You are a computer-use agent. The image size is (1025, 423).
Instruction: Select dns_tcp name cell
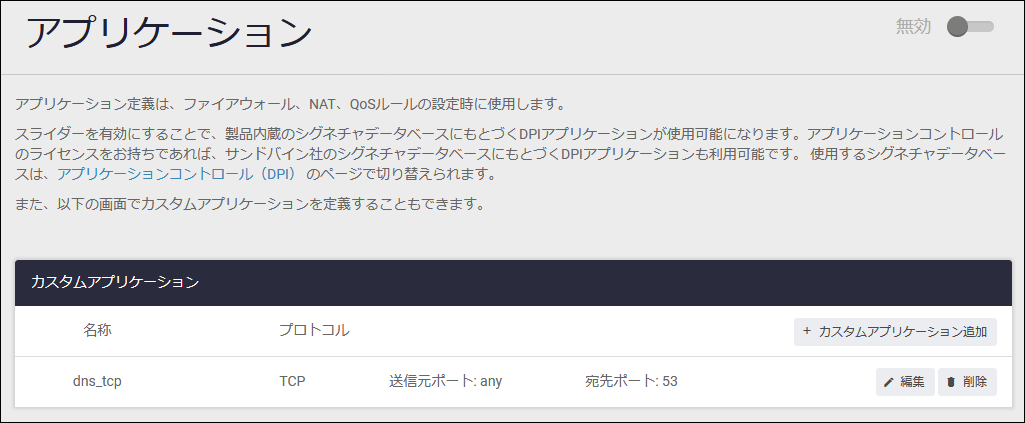[x=97, y=381]
